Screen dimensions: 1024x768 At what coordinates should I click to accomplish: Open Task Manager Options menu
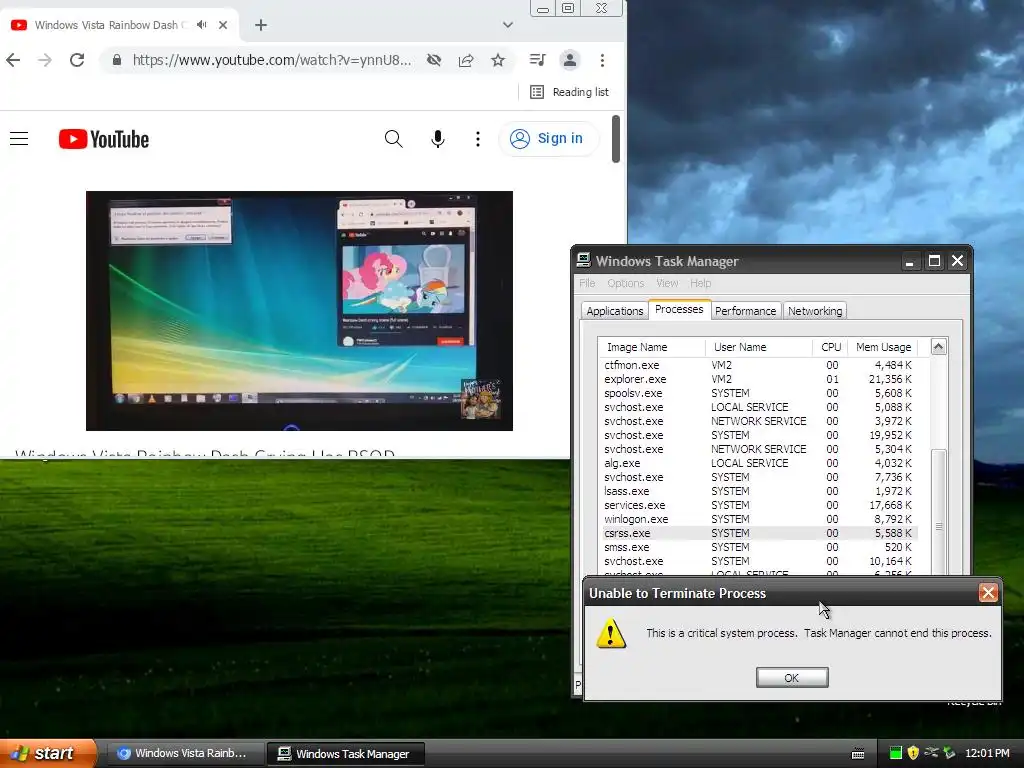click(626, 283)
